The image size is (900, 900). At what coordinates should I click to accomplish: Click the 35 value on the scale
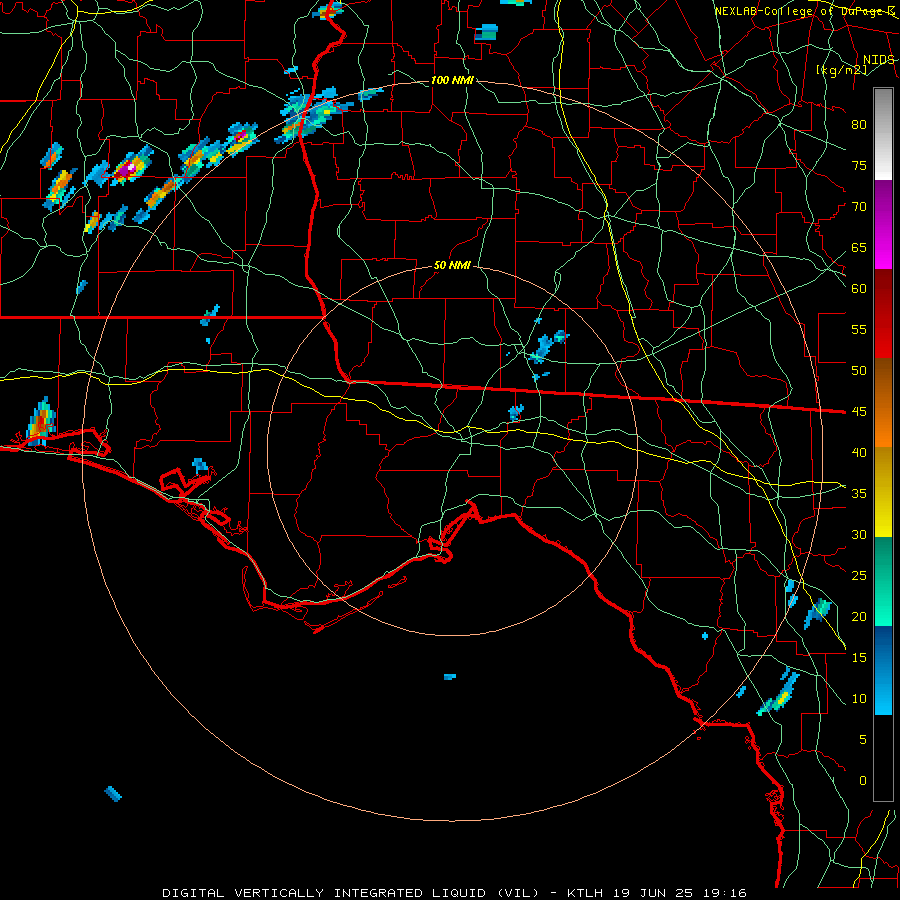coord(859,494)
